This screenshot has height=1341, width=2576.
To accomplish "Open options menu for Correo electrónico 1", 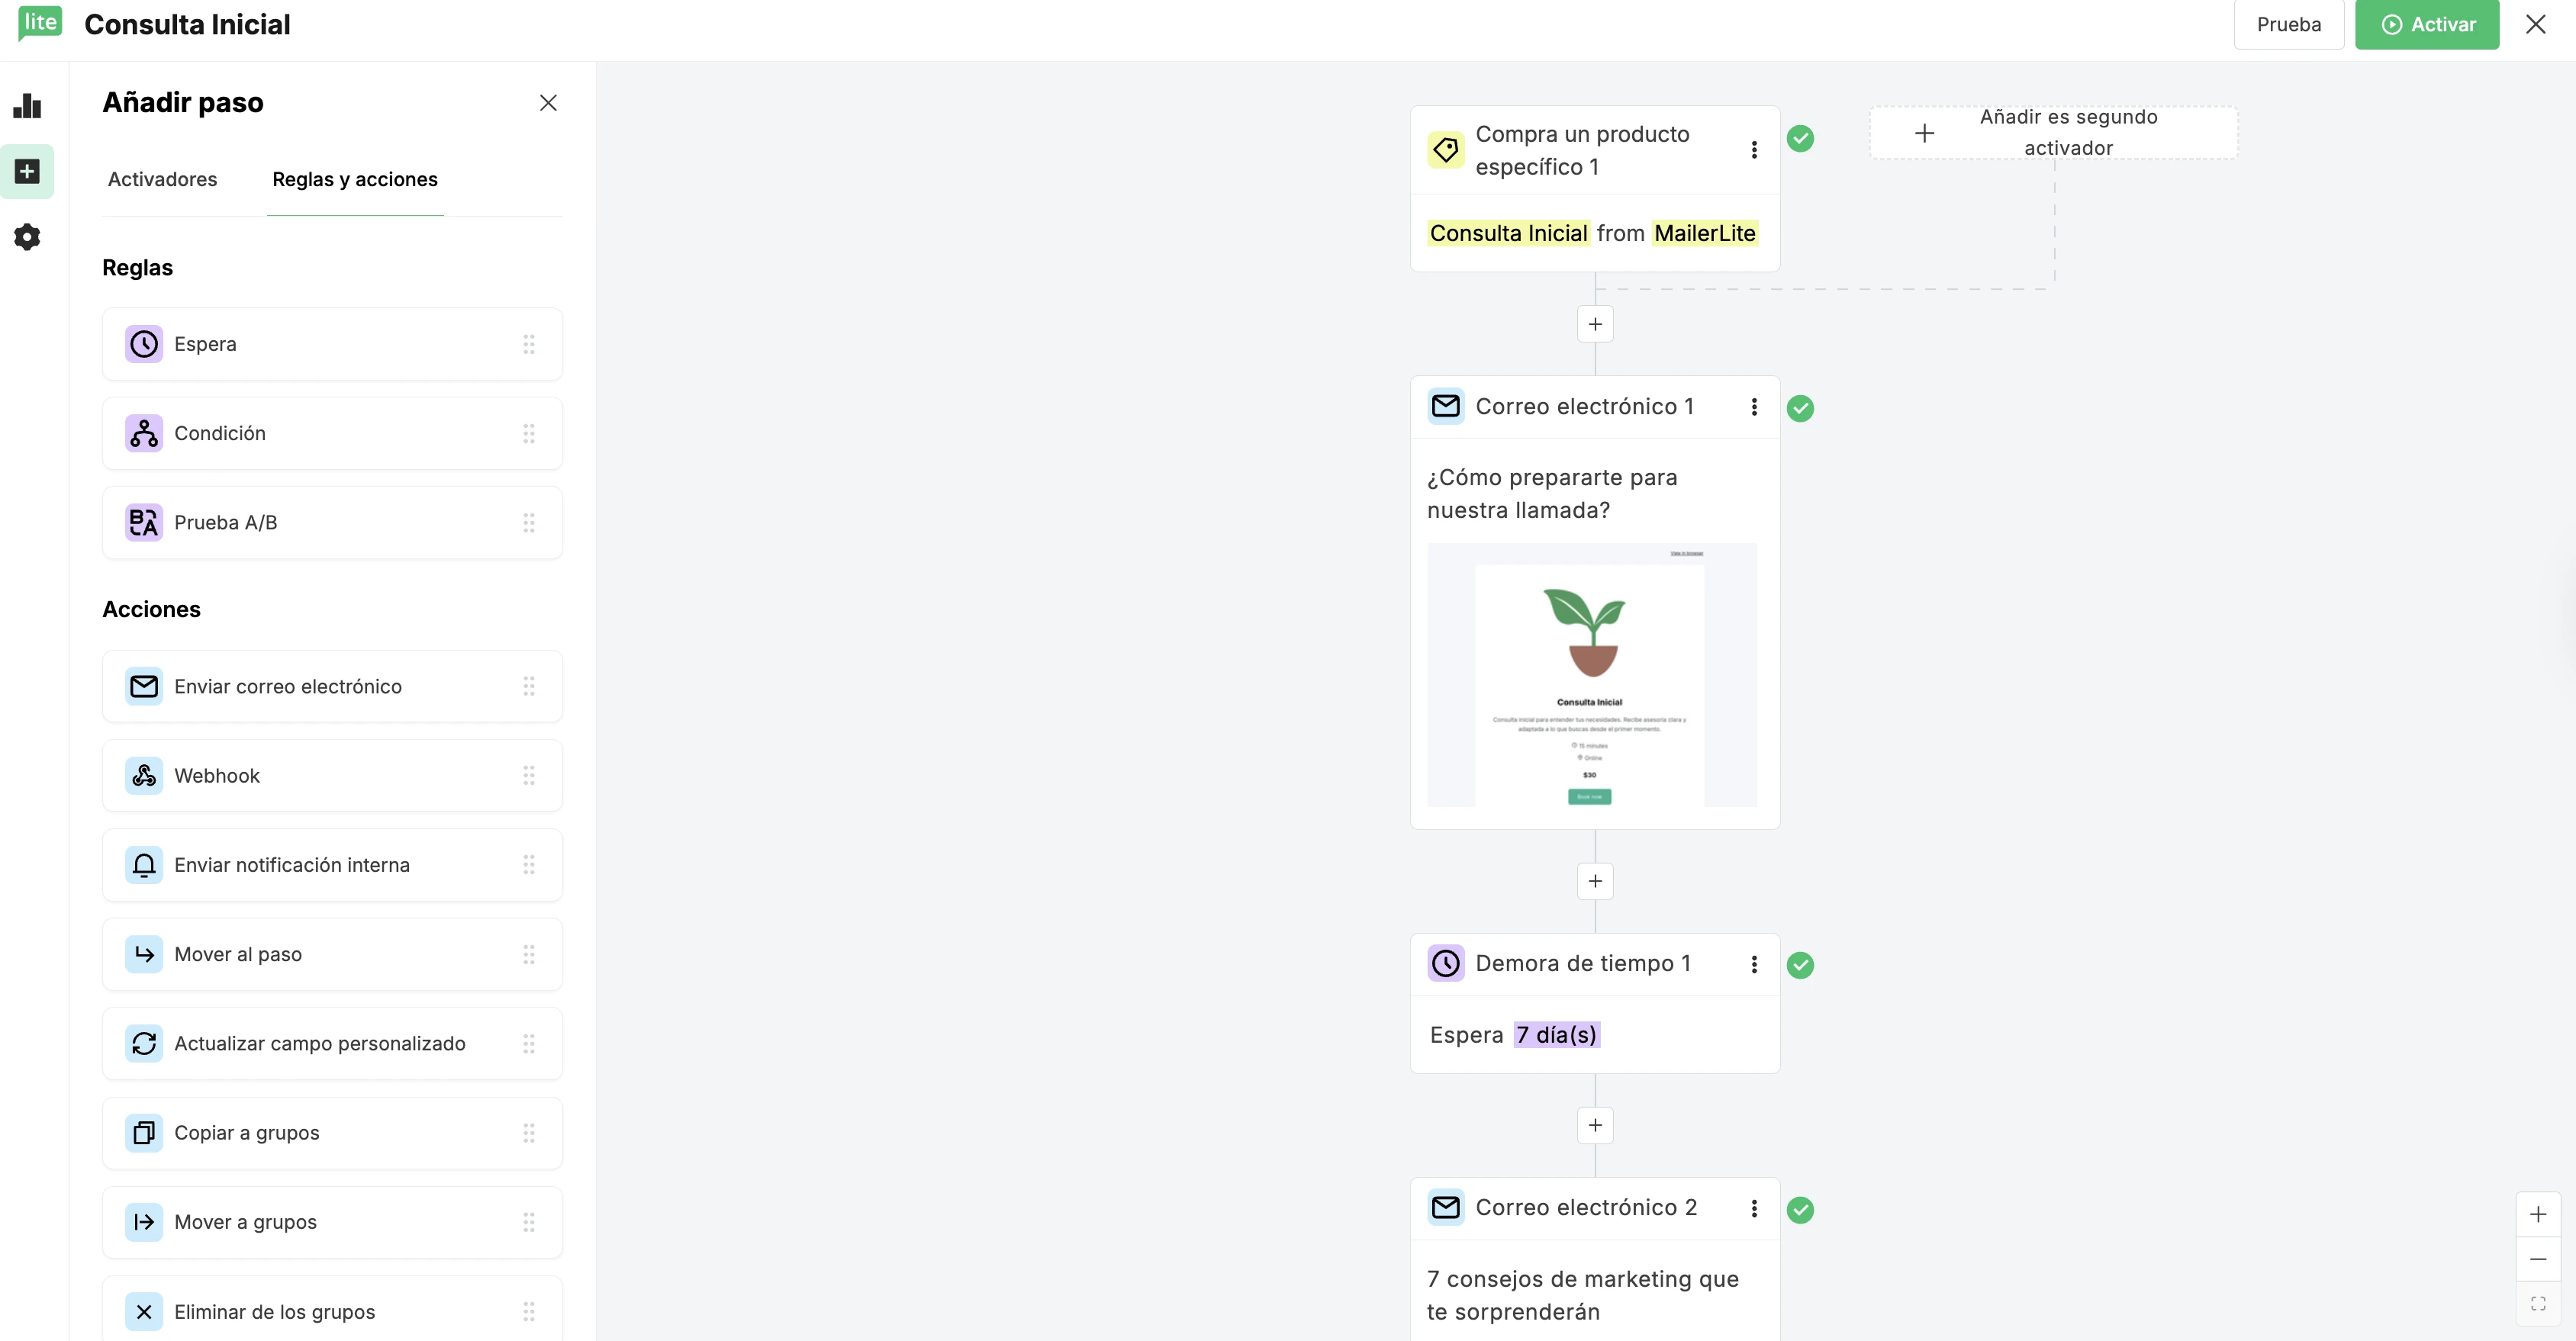I will tap(1754, 407).
